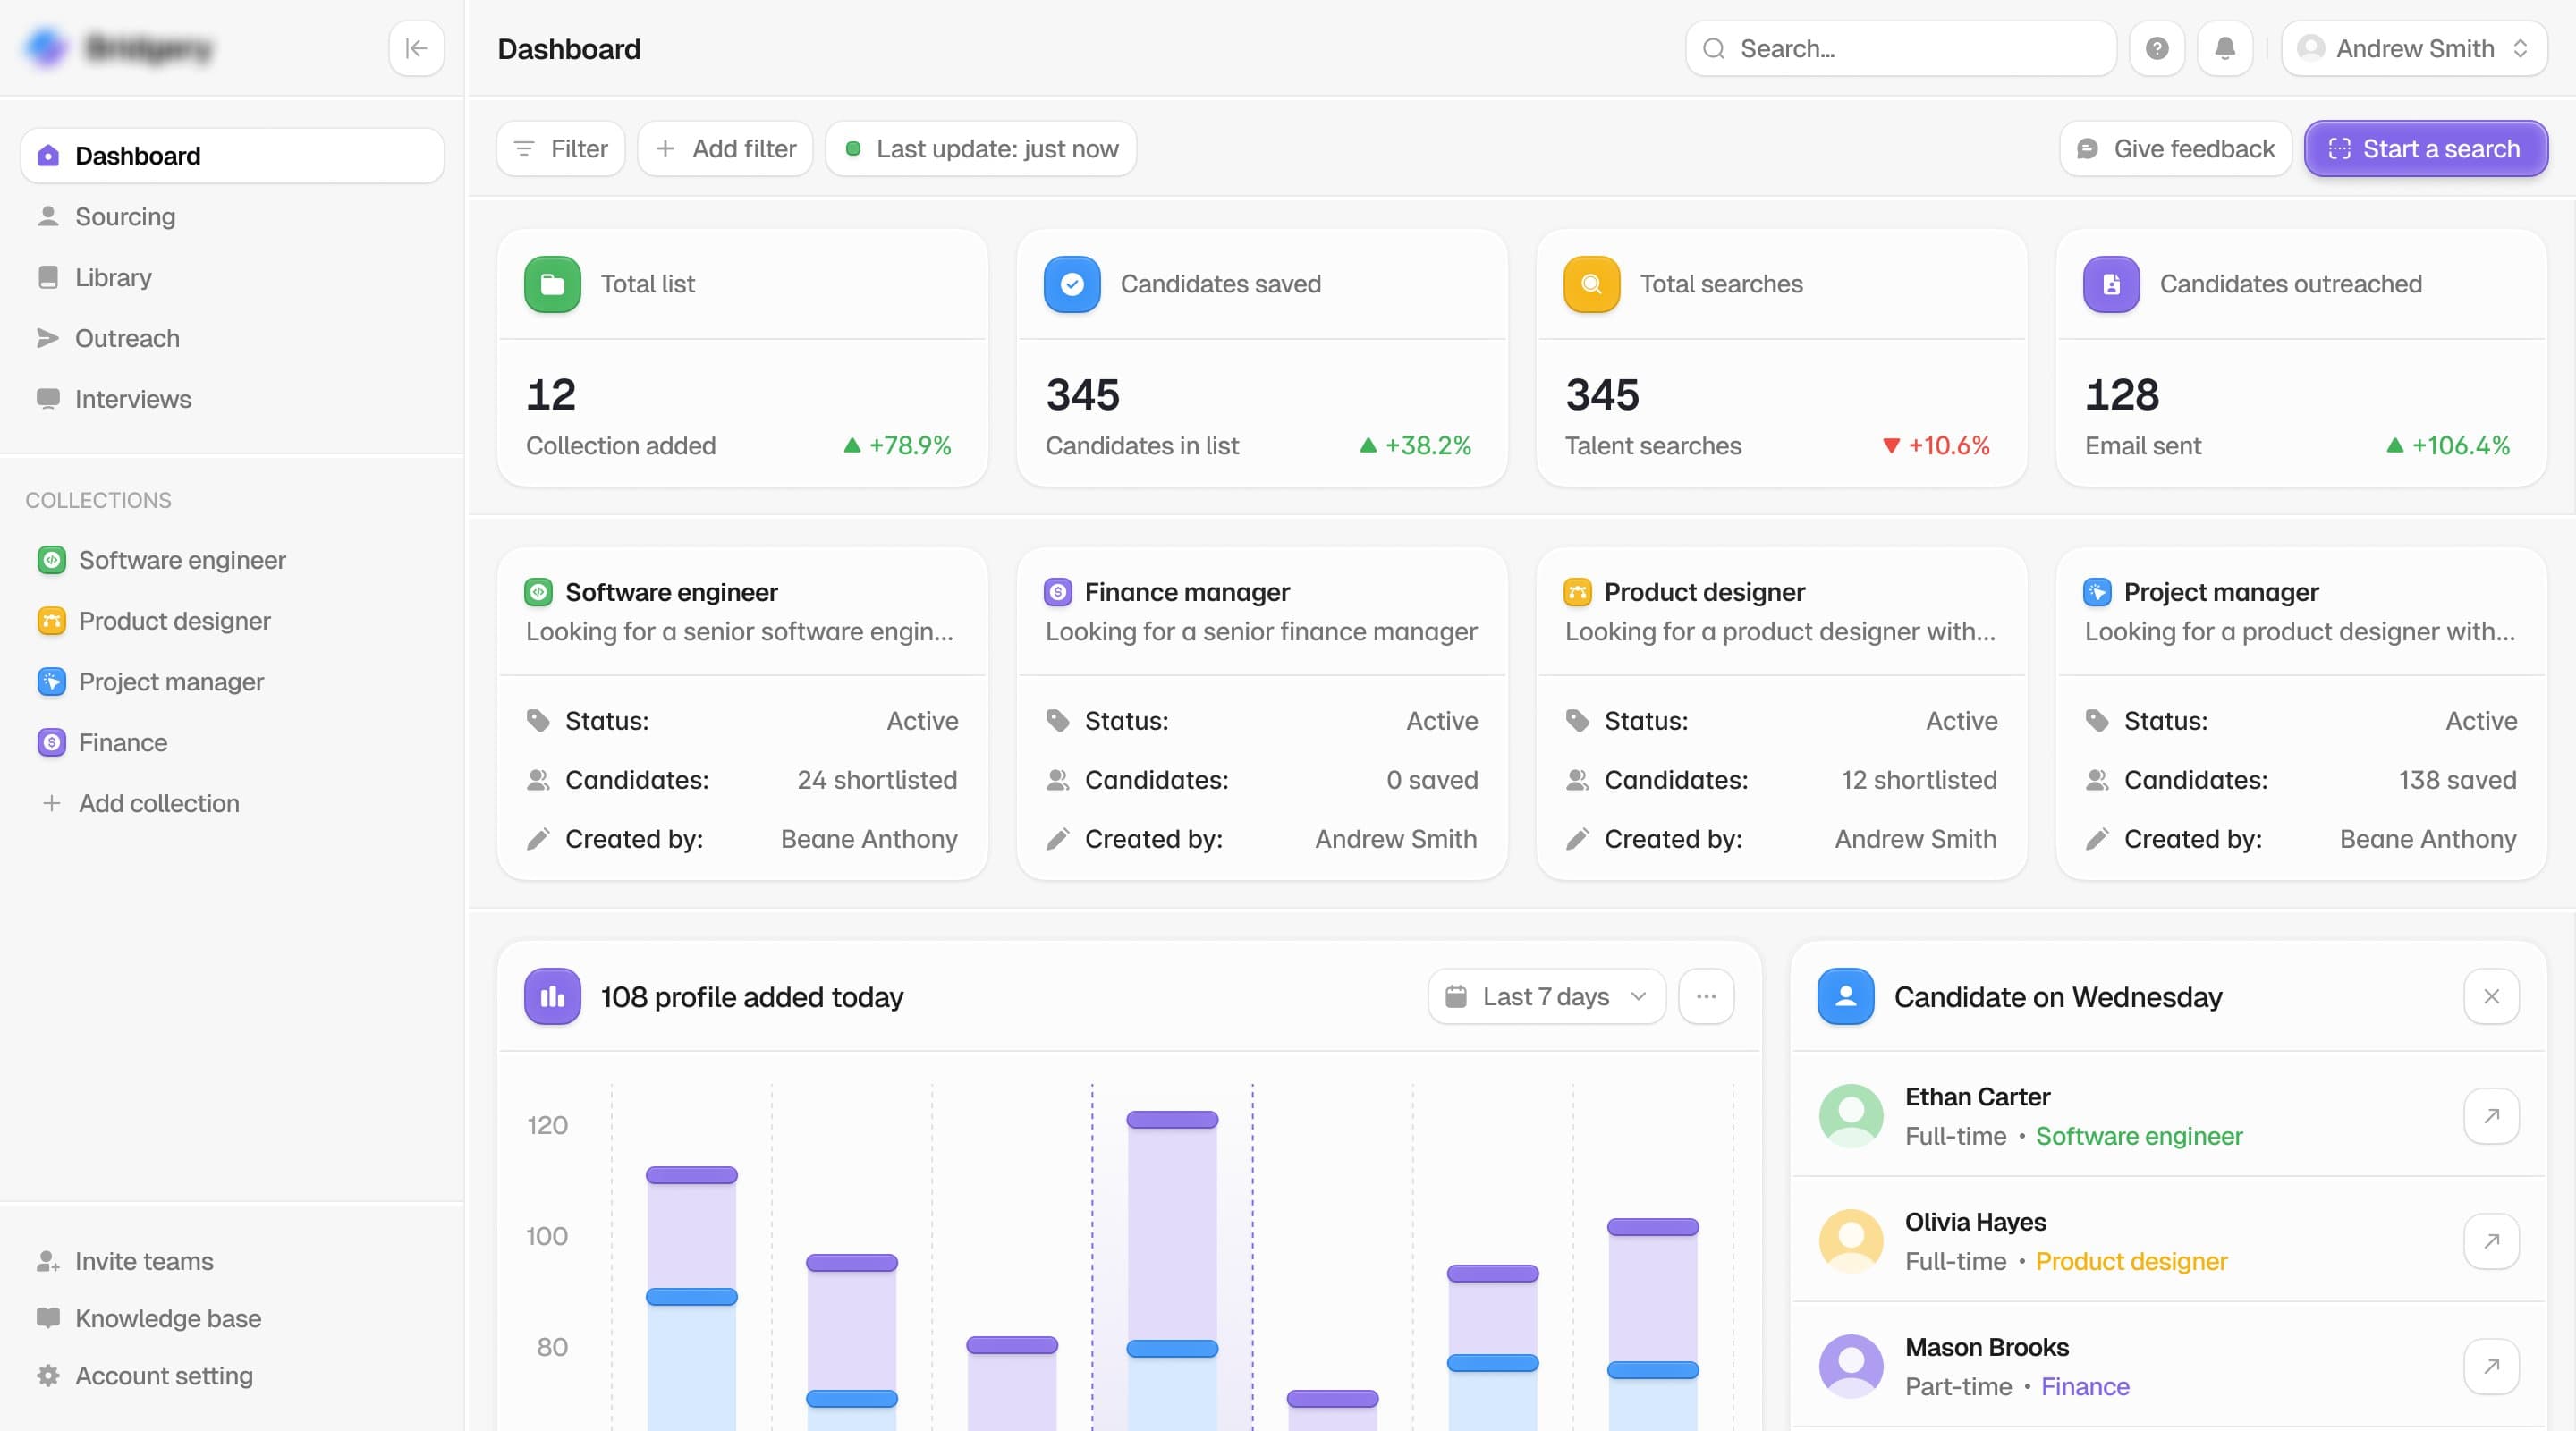The width and height of the screenshot is (2576, 1431).
Task: Expand the Last 7 days range dropdown
Action: (x=1546, y=996)
